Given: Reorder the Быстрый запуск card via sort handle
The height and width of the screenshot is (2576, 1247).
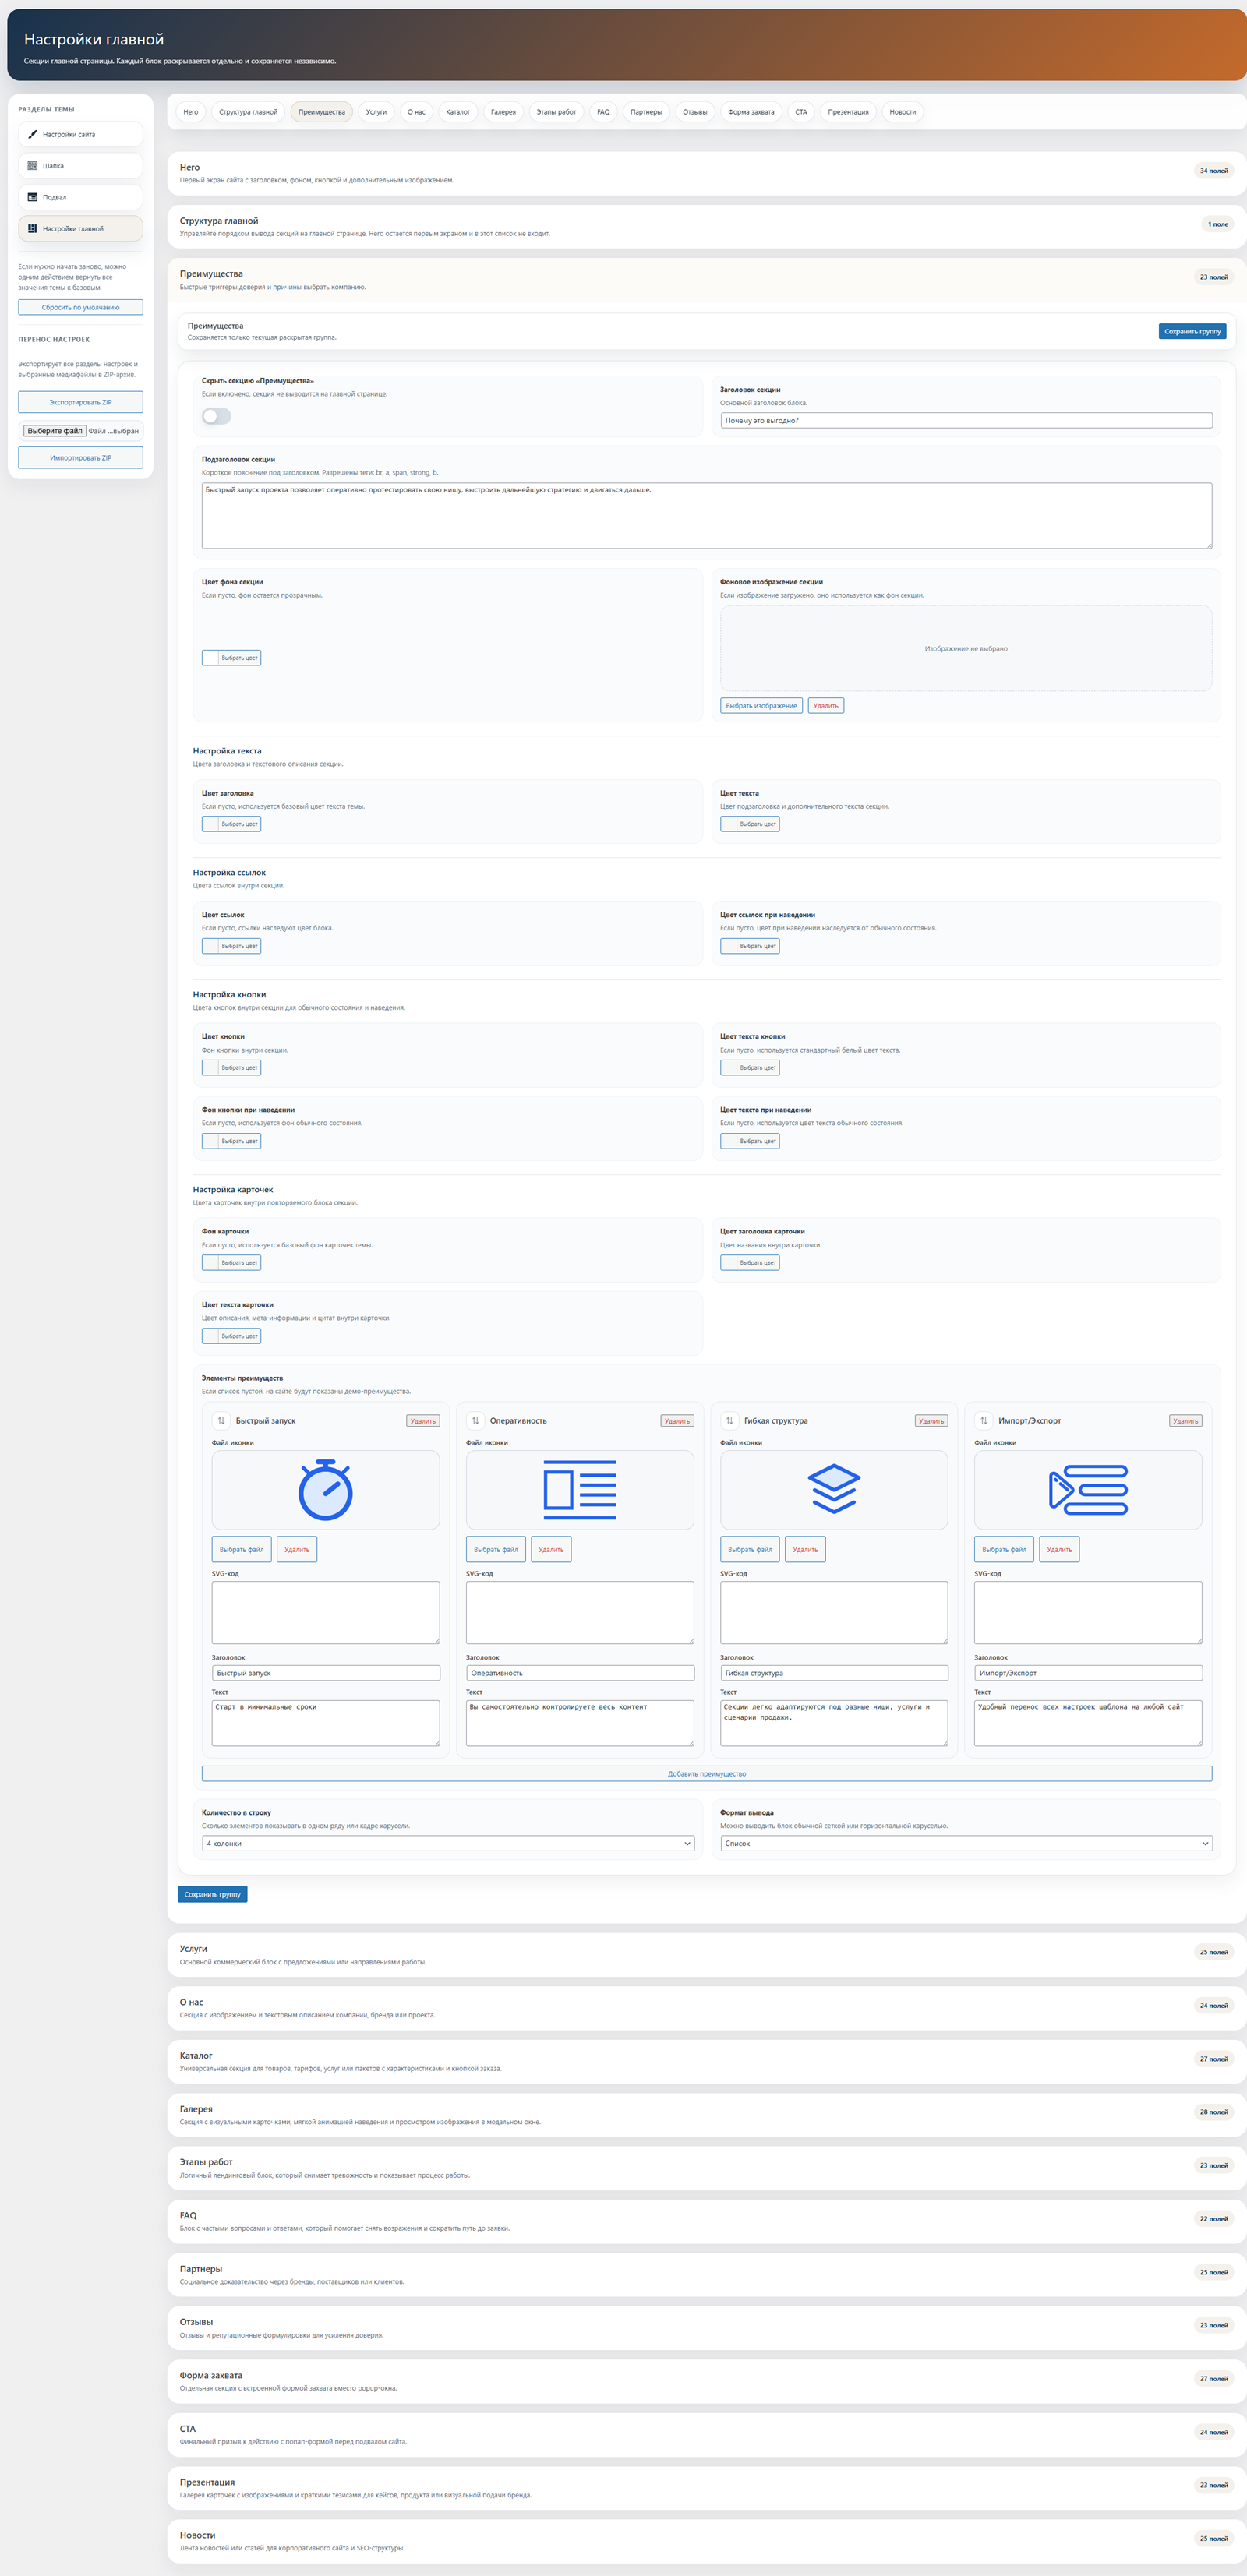Looking at the screenshot, I should coord(221,1420).
